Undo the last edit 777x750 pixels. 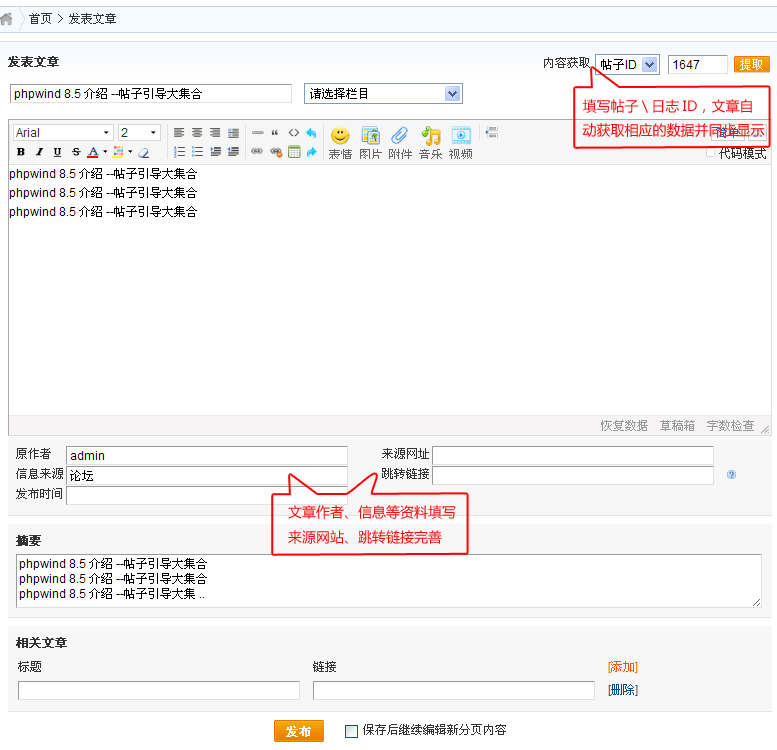(x=311, y=133)
